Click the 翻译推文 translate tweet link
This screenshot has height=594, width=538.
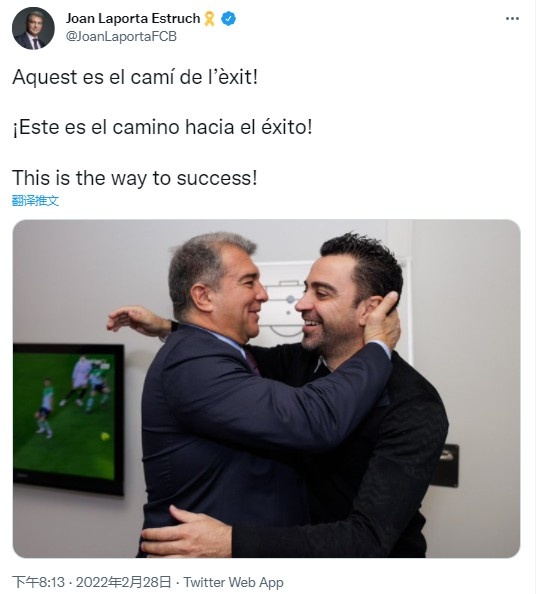tap(35, 200)
